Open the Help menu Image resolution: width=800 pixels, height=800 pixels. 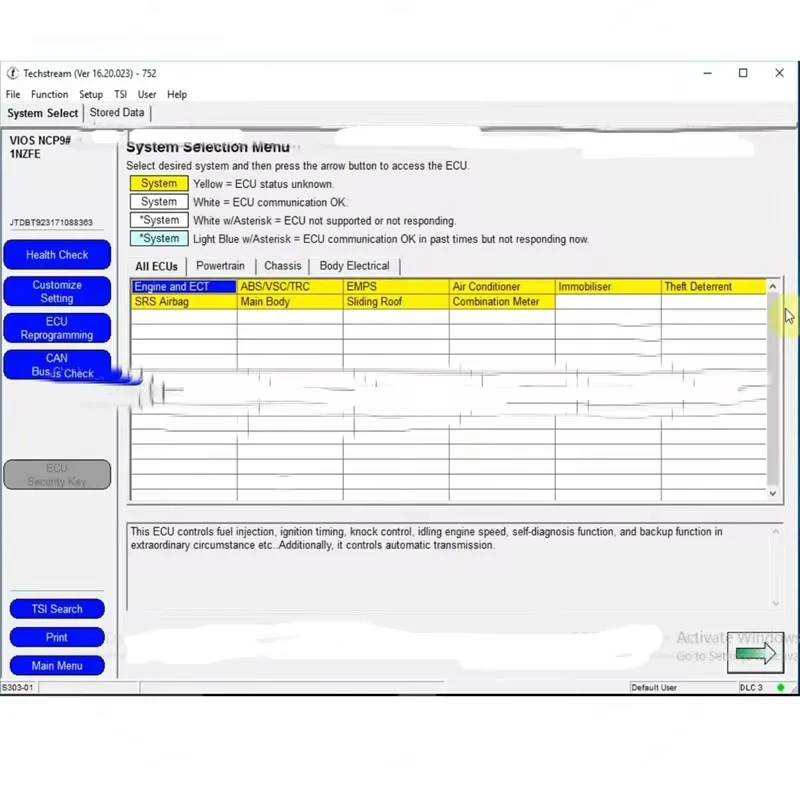(x=177, y=94)
